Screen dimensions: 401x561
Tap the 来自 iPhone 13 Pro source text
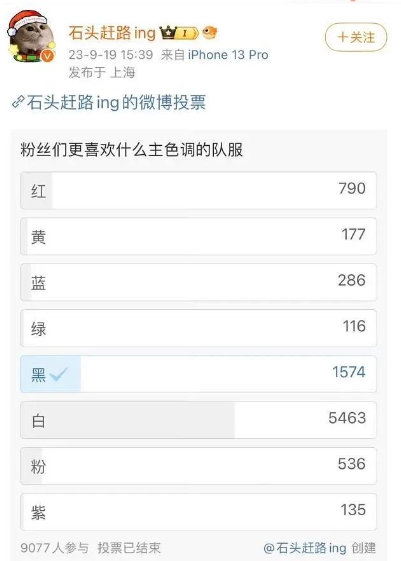pos(214,55)
